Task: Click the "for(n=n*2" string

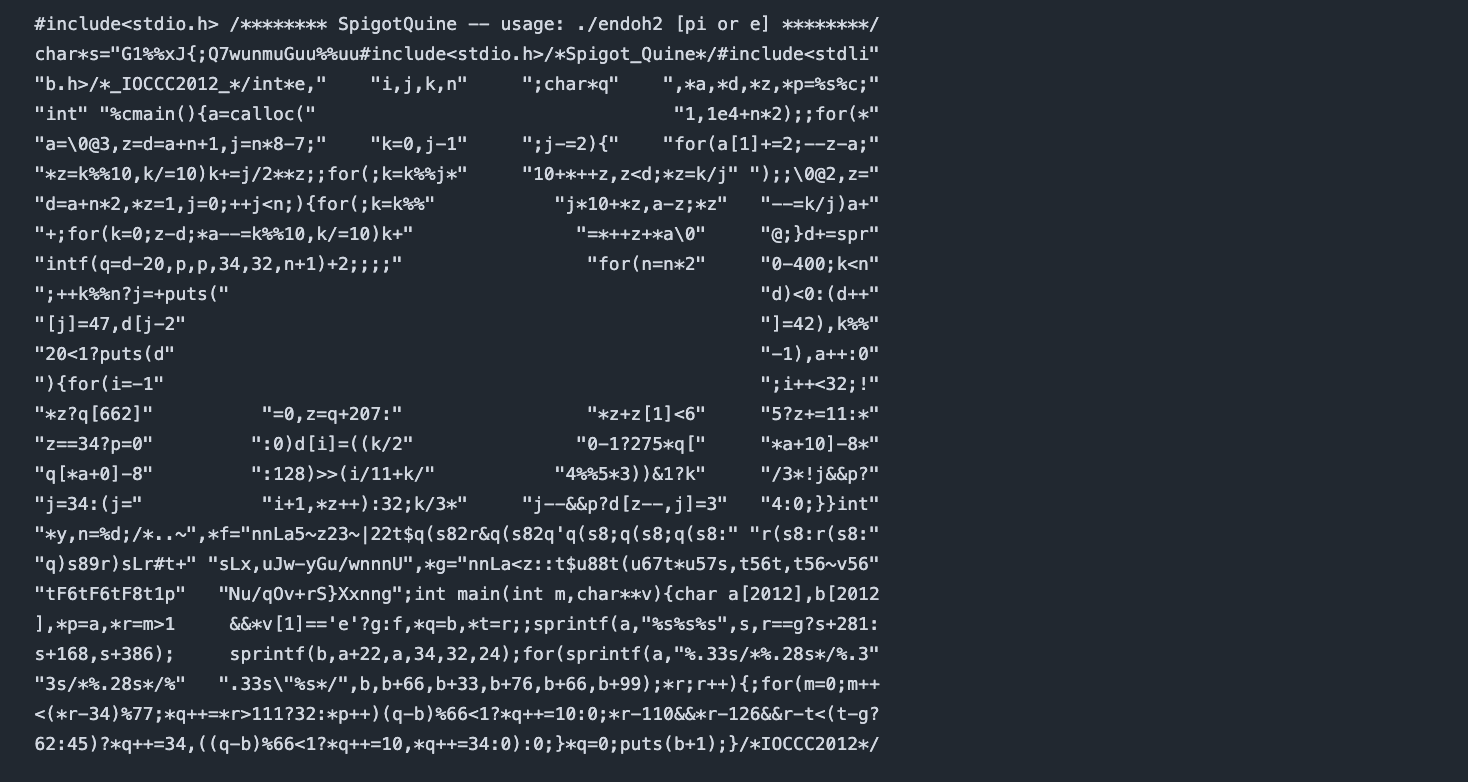Action: coord(645,264)
